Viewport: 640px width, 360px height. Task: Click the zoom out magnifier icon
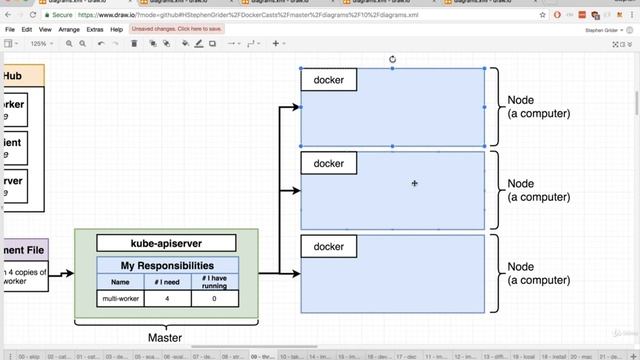coord(82,43)
